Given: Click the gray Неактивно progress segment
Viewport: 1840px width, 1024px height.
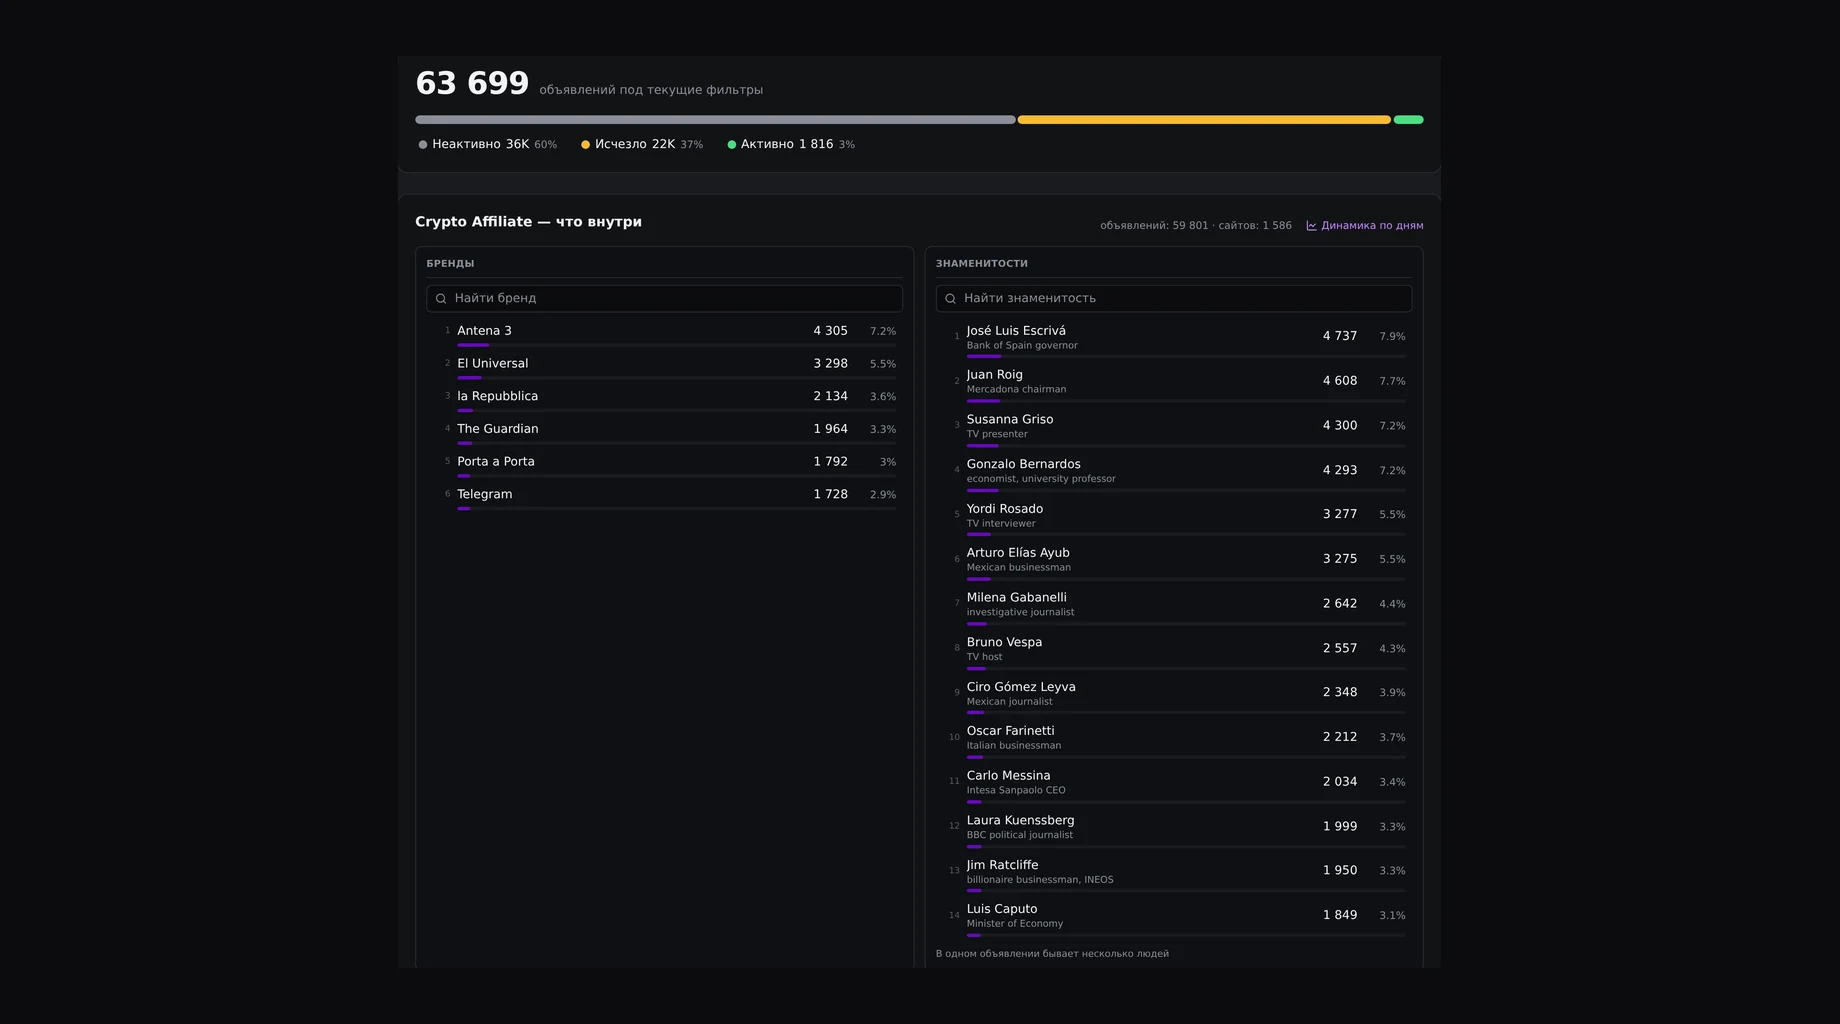Looking at the screenshot, I should pos(715,120).
